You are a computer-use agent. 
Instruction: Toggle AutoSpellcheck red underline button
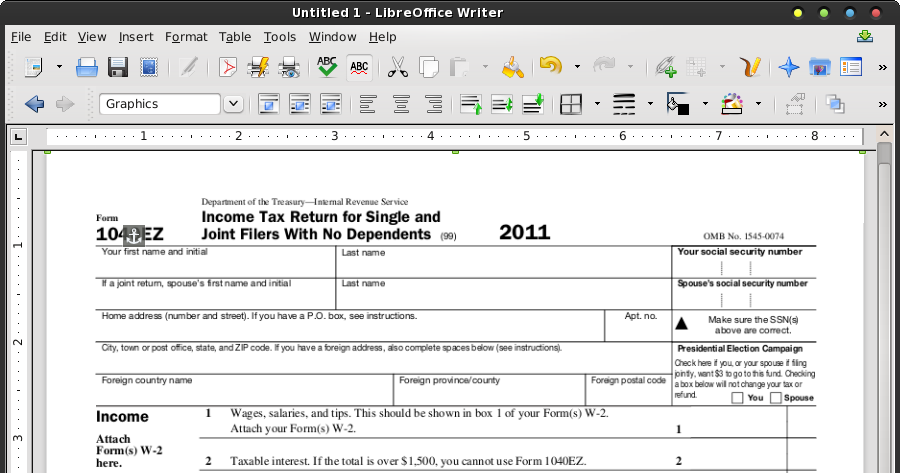(359, 67)
